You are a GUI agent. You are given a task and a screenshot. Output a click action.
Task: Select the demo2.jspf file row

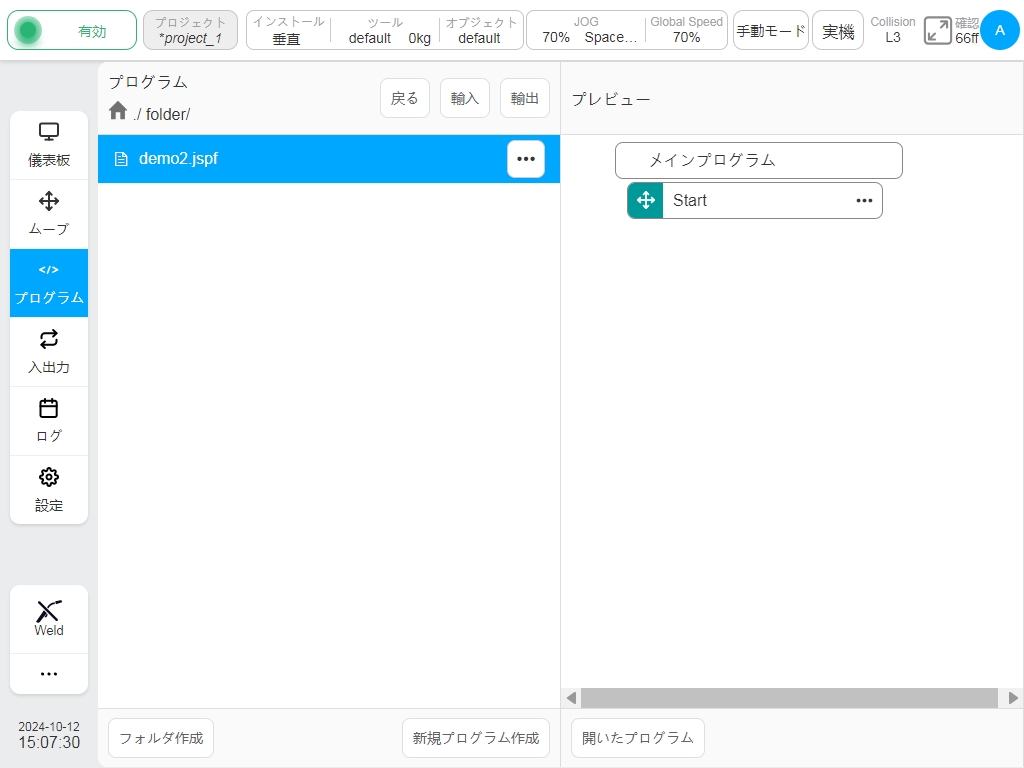click(x=328, y=159)
